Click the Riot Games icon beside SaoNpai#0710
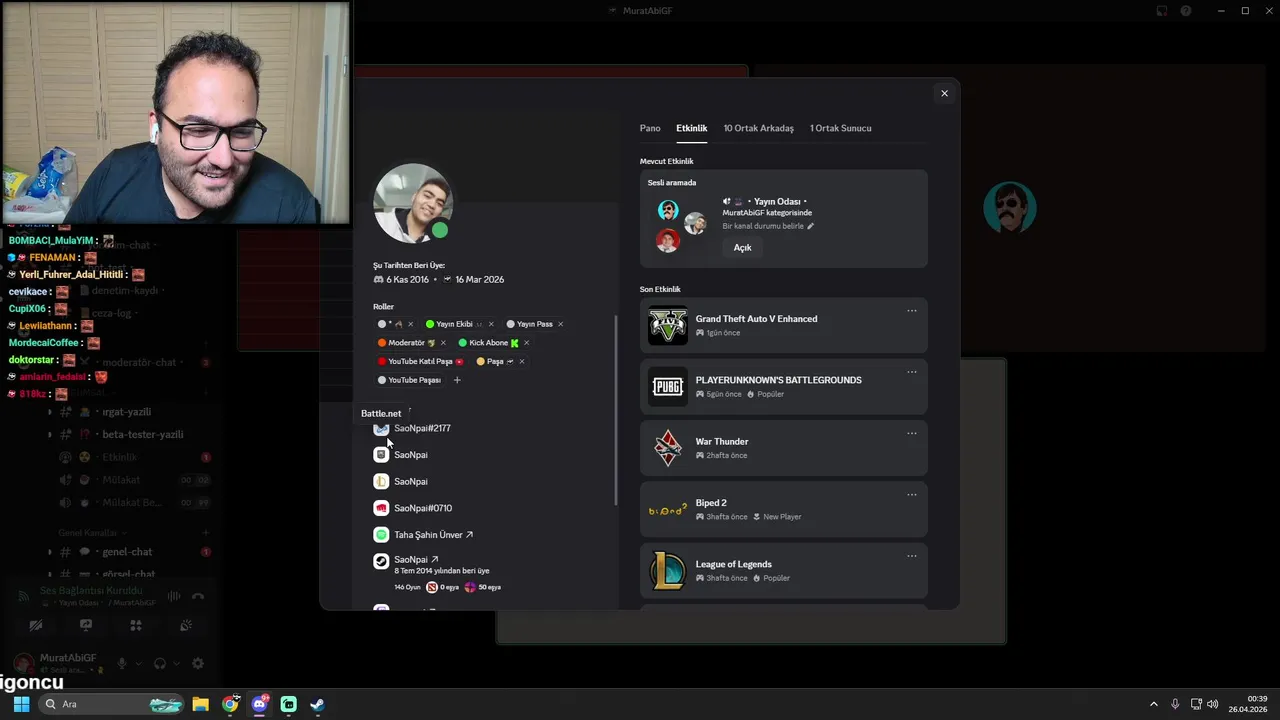The width and height of the screenshot is (1280, 720). [x=381, y=508]
